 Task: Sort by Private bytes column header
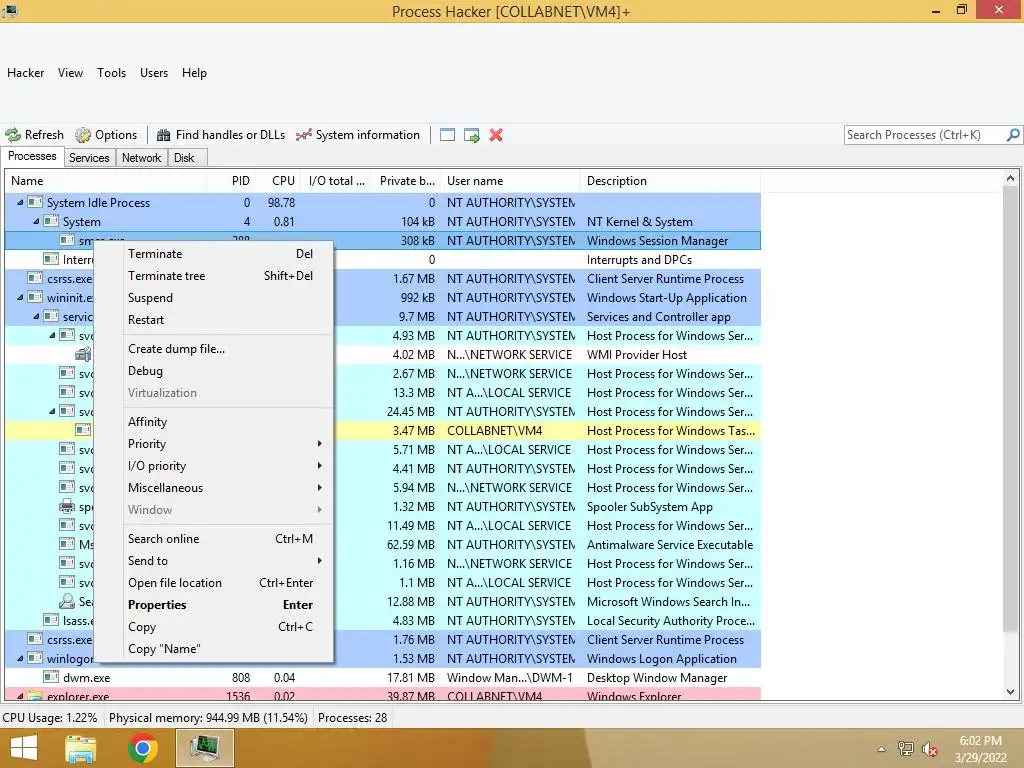(406, 181)
